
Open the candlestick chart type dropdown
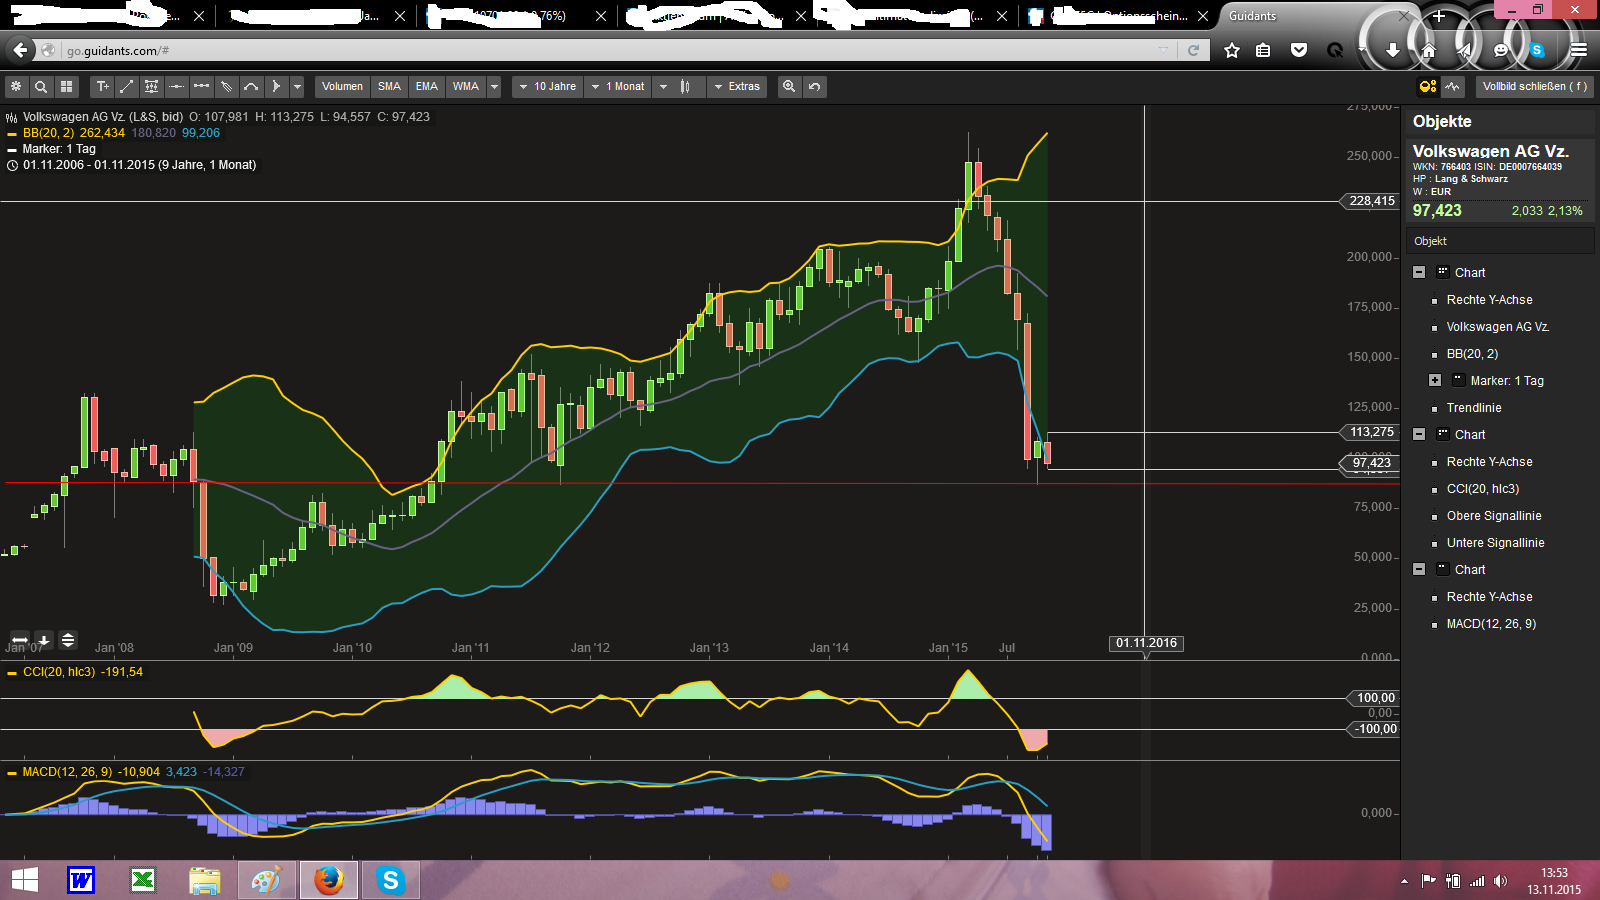679,87
